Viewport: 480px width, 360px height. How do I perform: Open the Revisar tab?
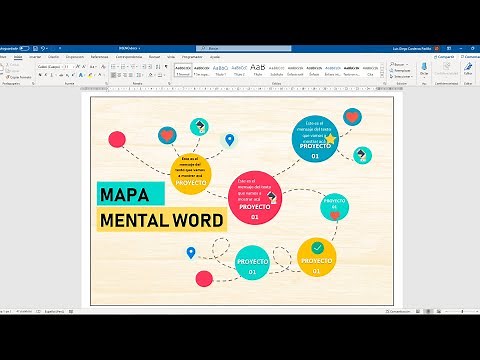(154, 57)
